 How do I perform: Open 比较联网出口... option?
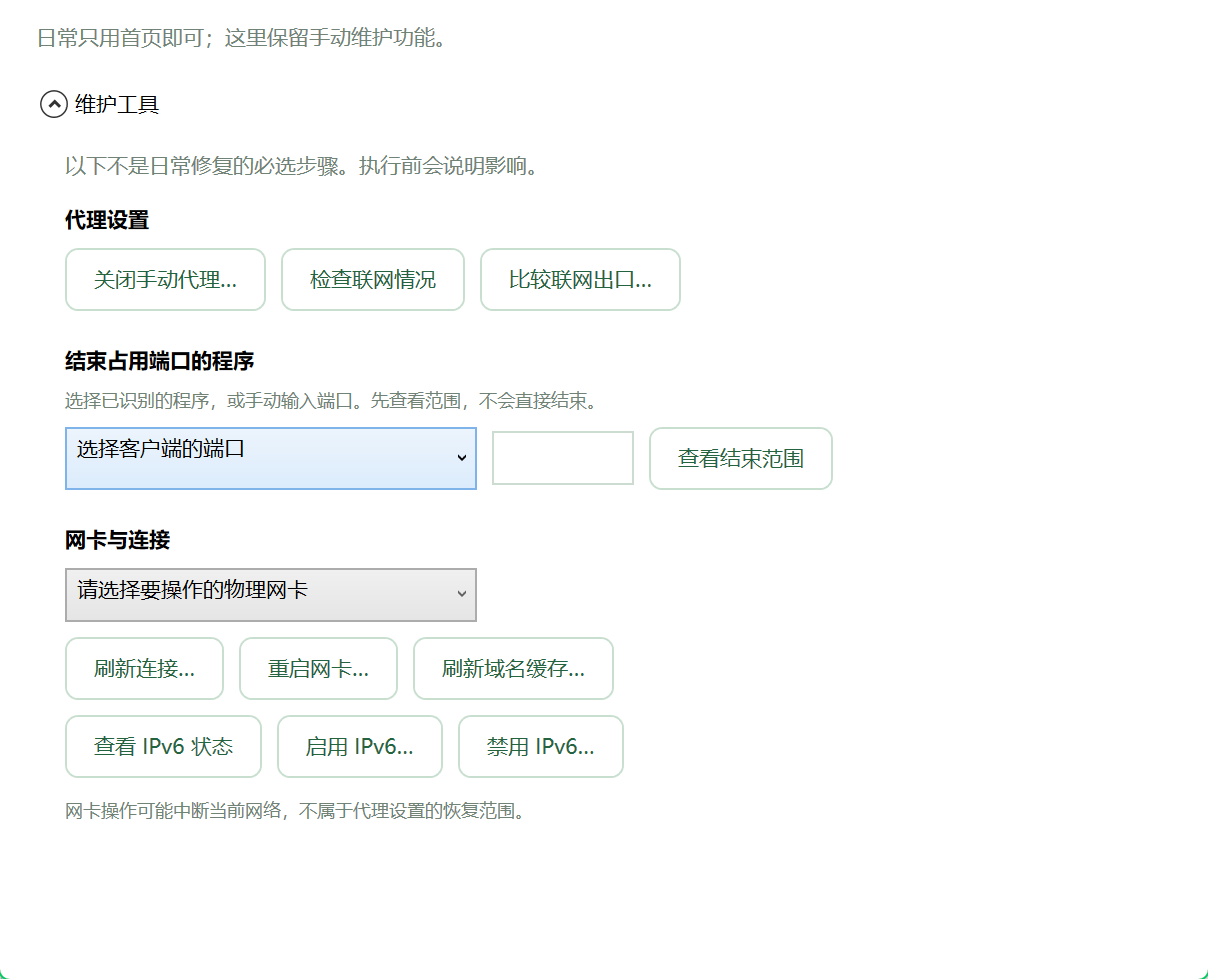pyautogui.click(x=580, y=280)
